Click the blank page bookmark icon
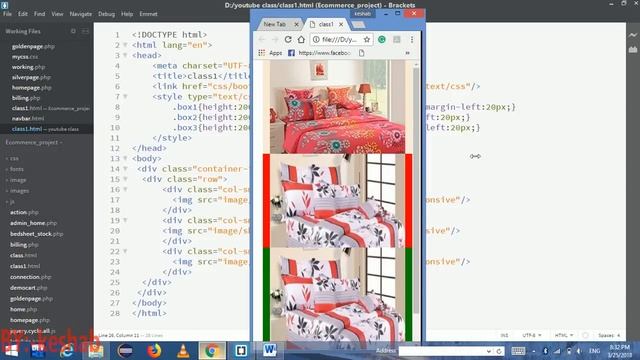The height and width of the screenshot is (360, 640). point(361,53)
